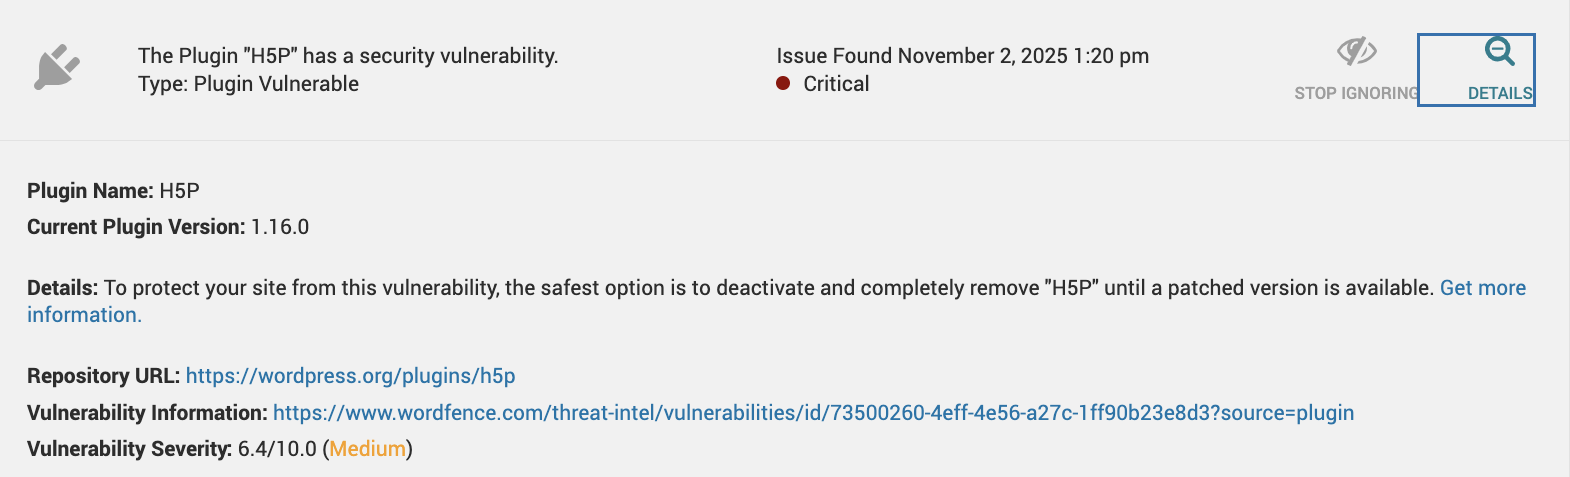The image size is (1570, 477).
Task: Open the Get more information link
Action: point(1482,288)
